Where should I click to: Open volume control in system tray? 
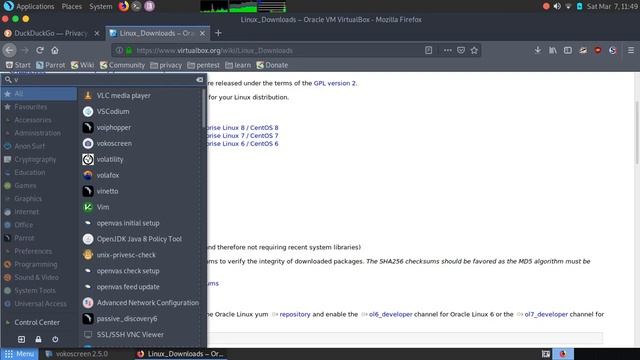pos(557,6)
